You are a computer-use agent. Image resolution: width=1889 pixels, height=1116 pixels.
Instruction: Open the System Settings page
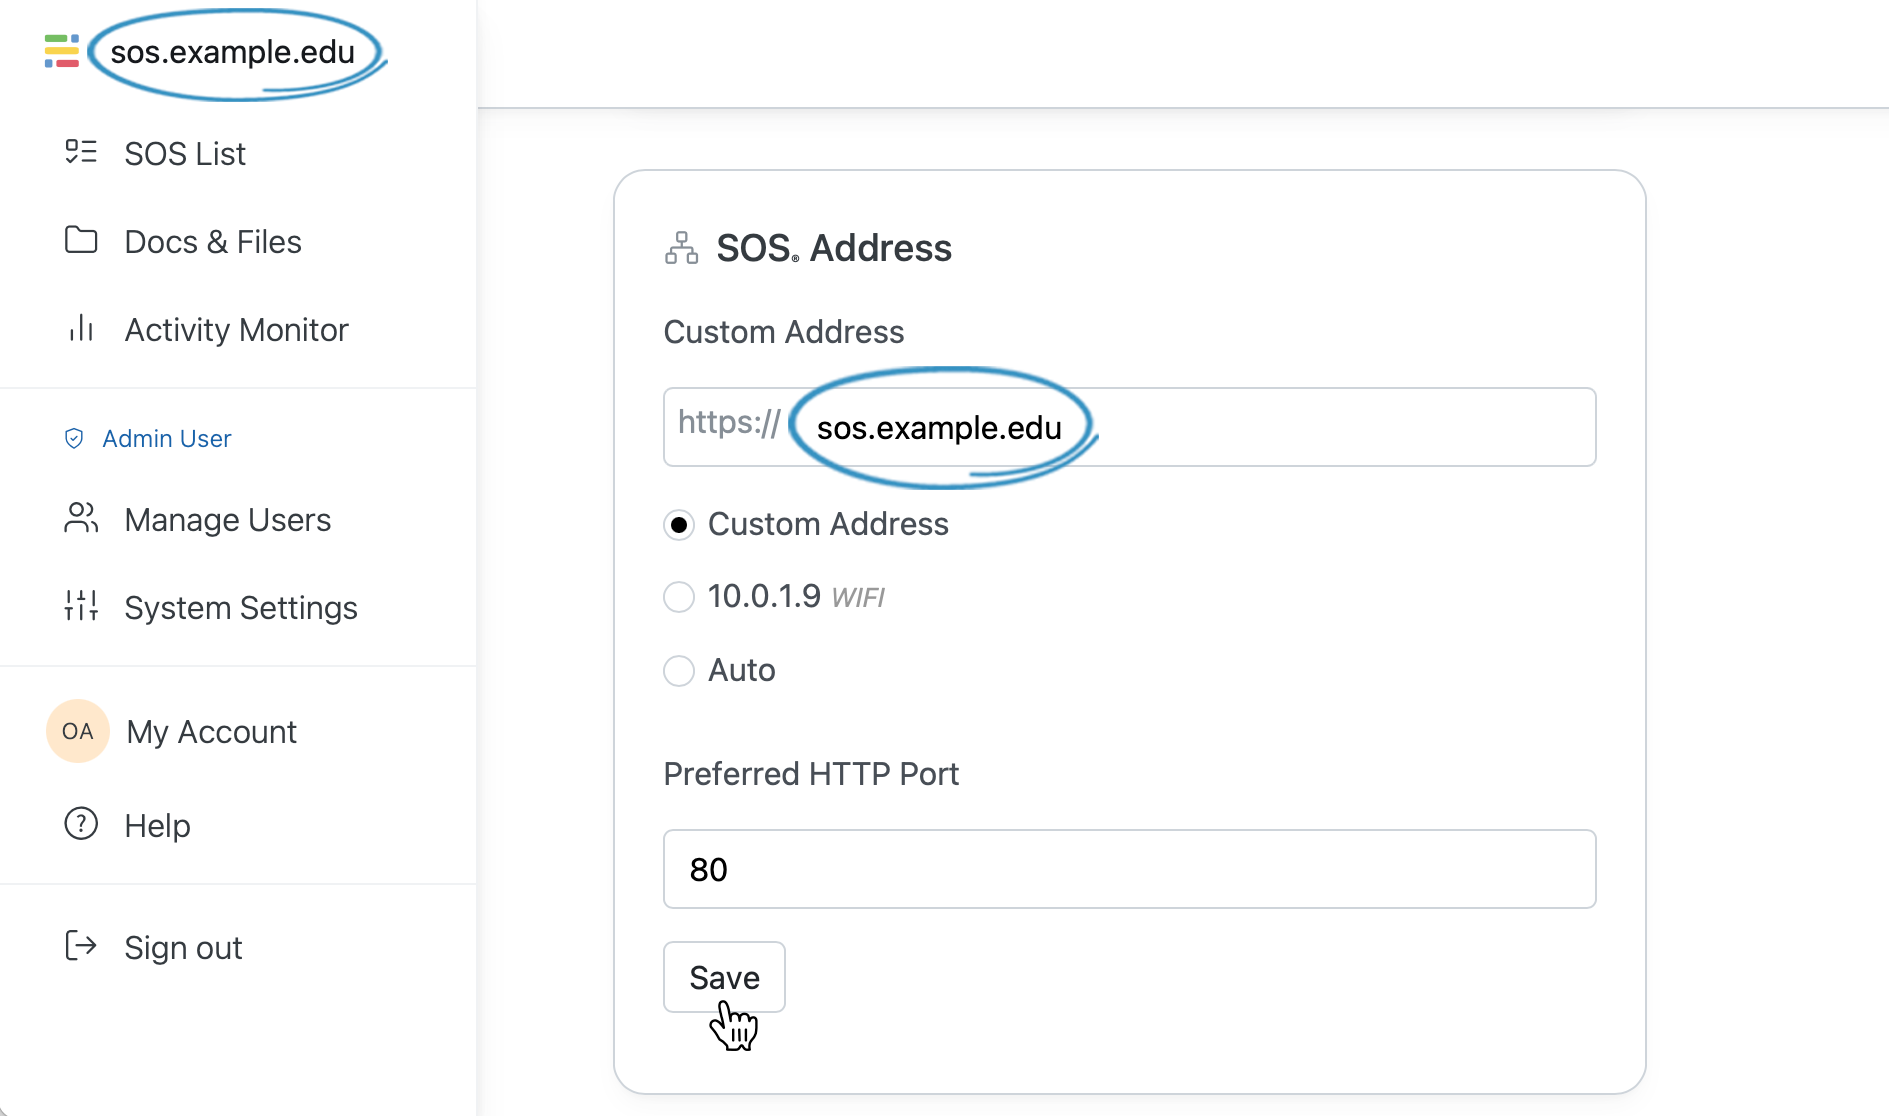tap(238, 607)
